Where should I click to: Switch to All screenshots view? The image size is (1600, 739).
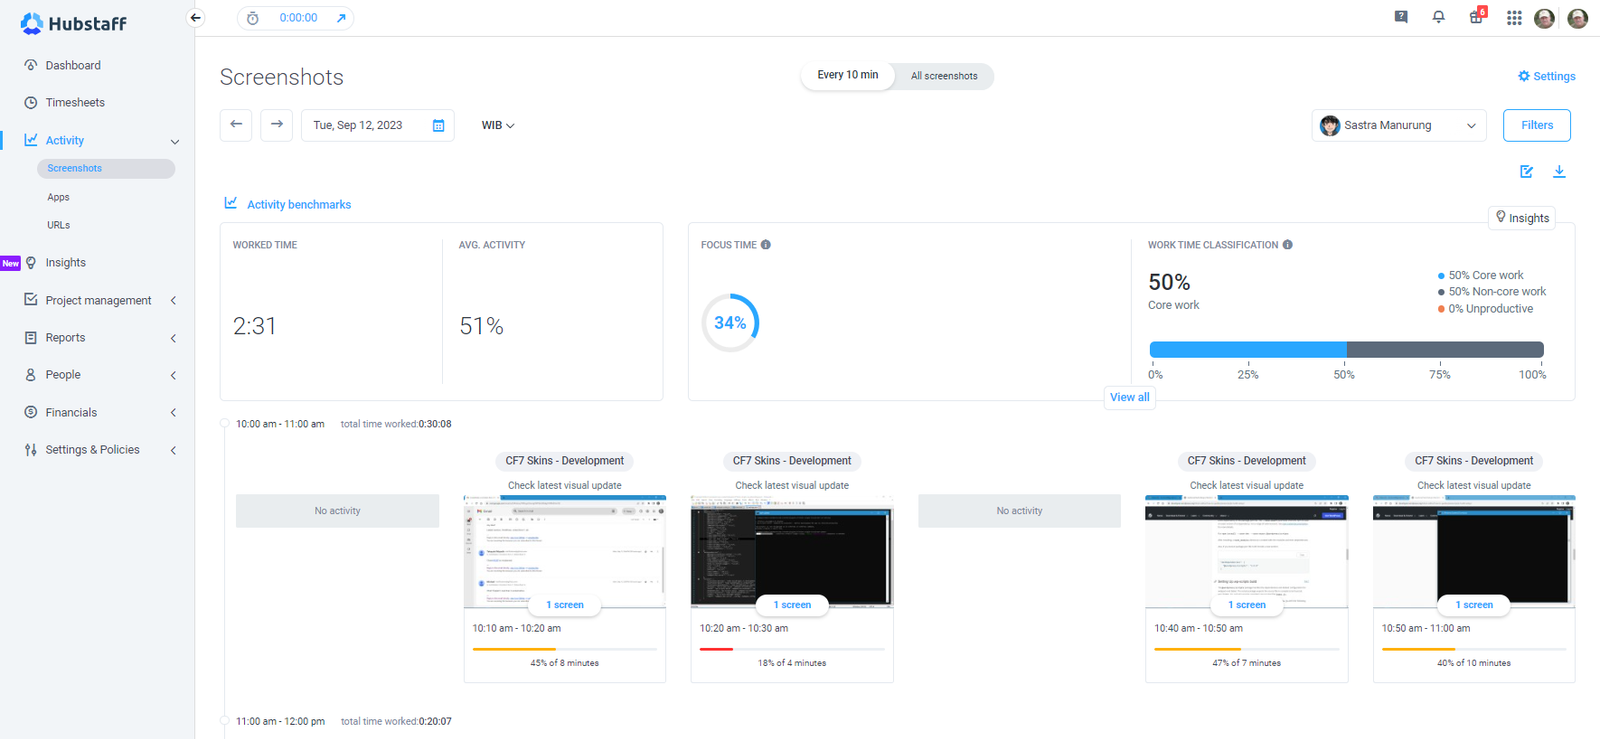(943, 76)
